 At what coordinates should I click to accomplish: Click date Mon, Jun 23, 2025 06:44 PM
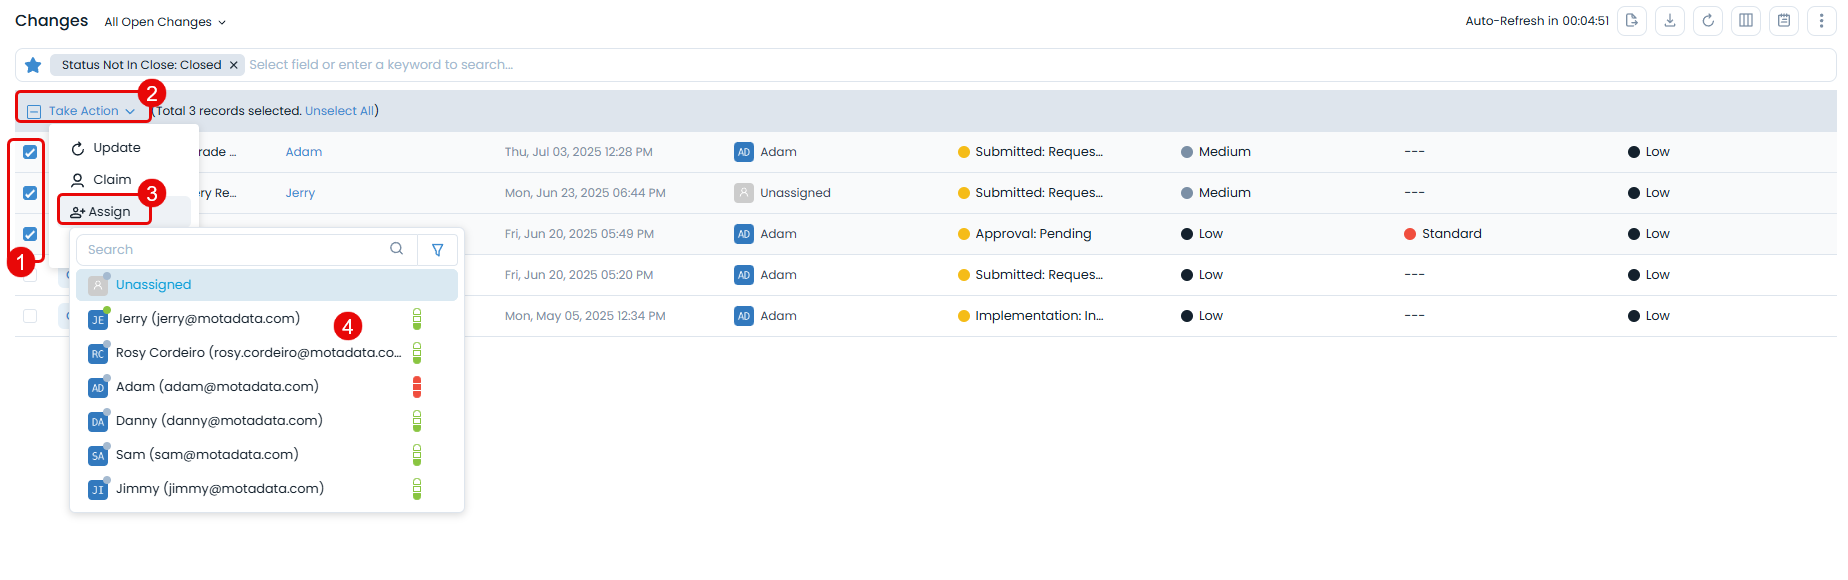[x=585, y=193]
